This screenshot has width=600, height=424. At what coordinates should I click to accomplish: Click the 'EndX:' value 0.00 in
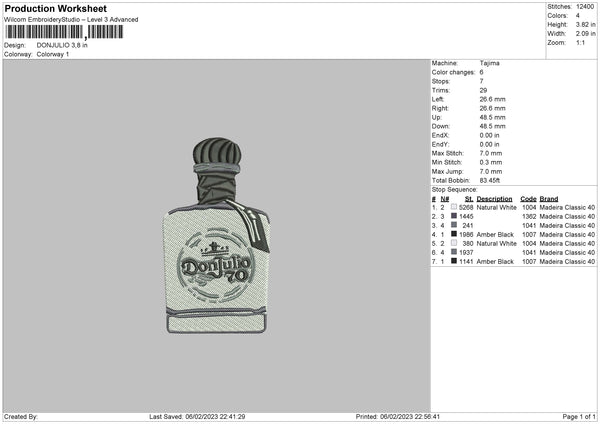pyautogui.click(x=489, y=135)
